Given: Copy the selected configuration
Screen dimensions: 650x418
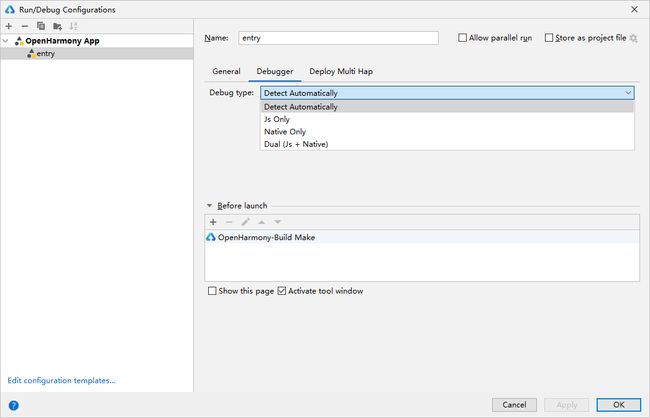Looking at the screenshot, I should [41, 26].
